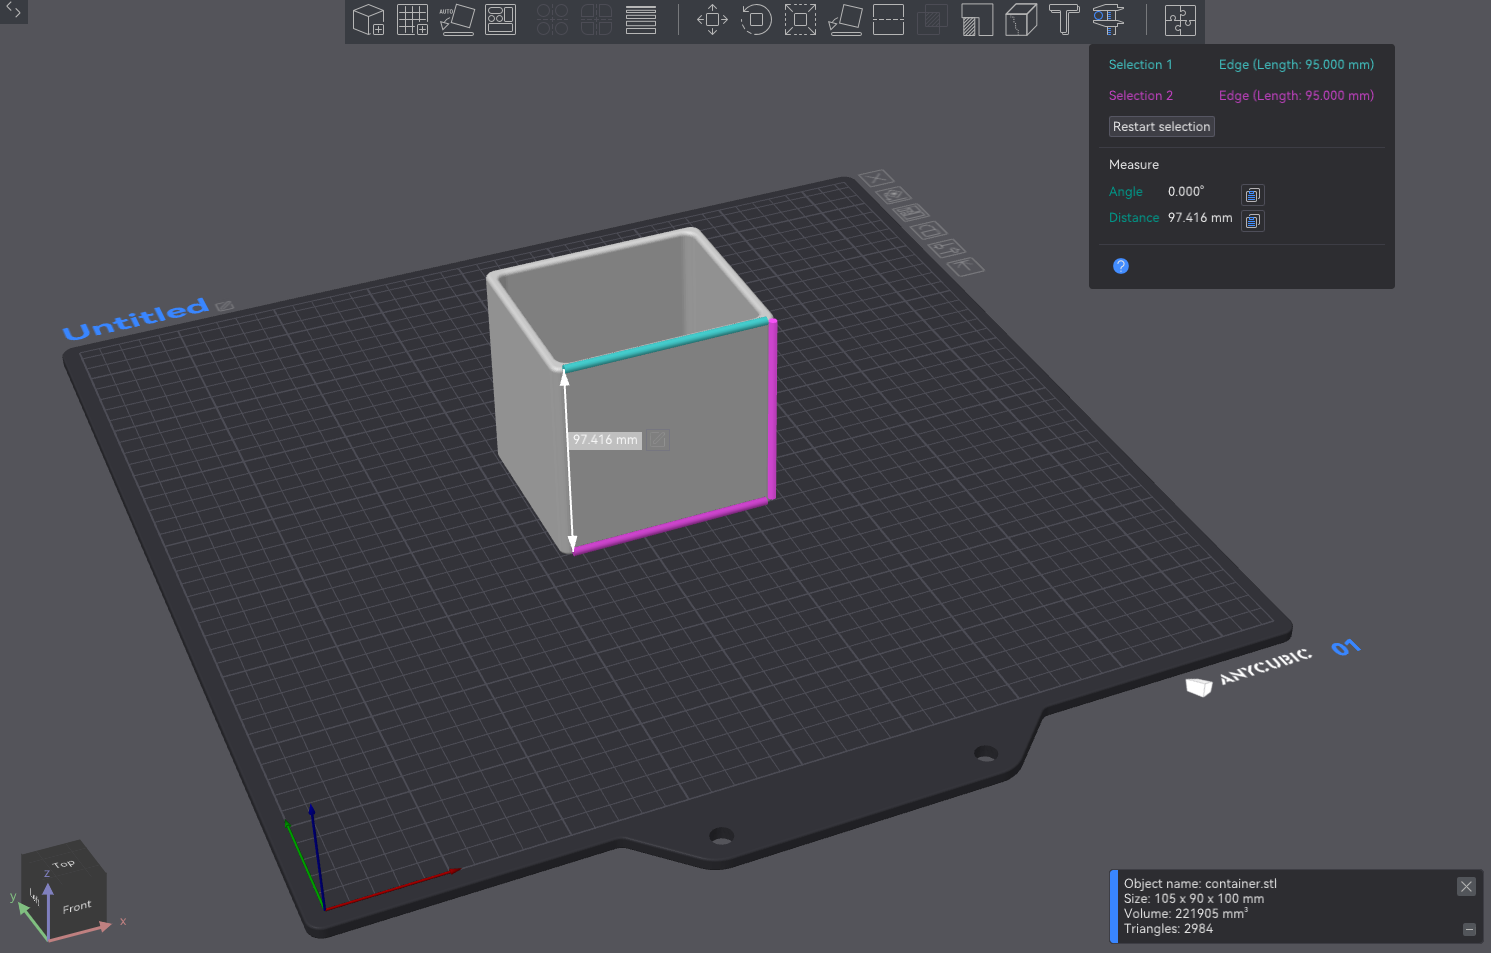Click the plate's arrange icon
Image resolution: width=1491 pixels, height=953 pixels.
click(911, 212)
